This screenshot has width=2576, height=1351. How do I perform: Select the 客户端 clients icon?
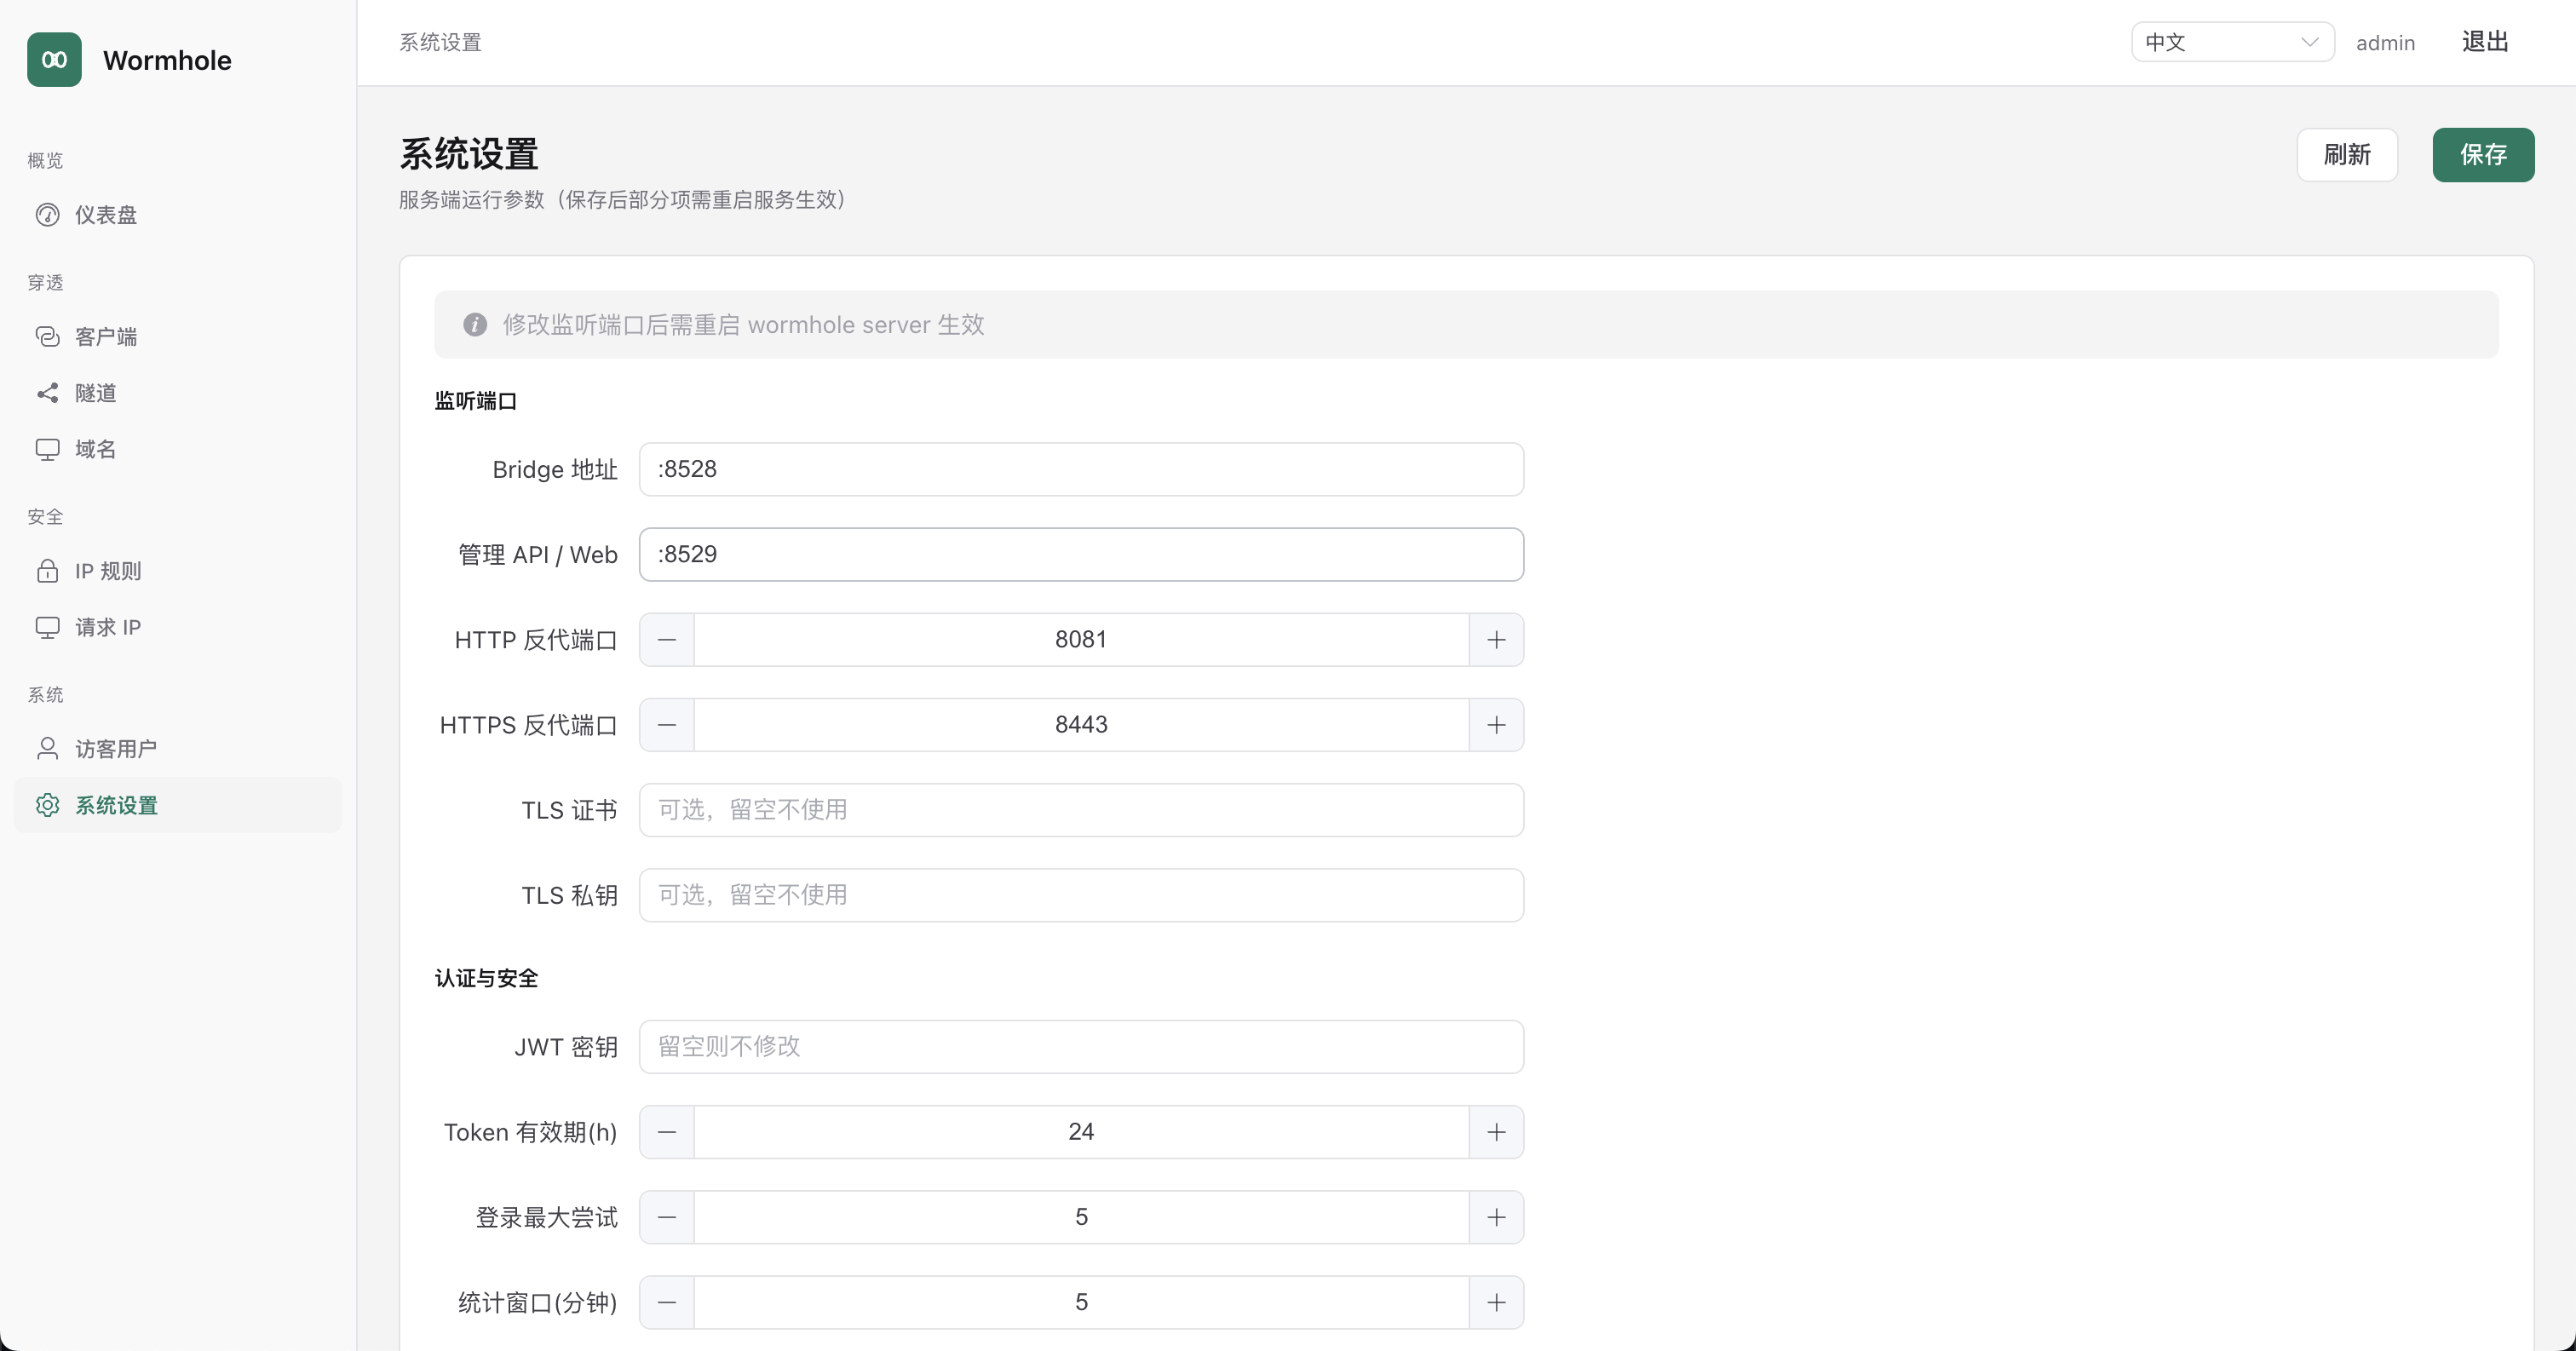pos(47,337)
